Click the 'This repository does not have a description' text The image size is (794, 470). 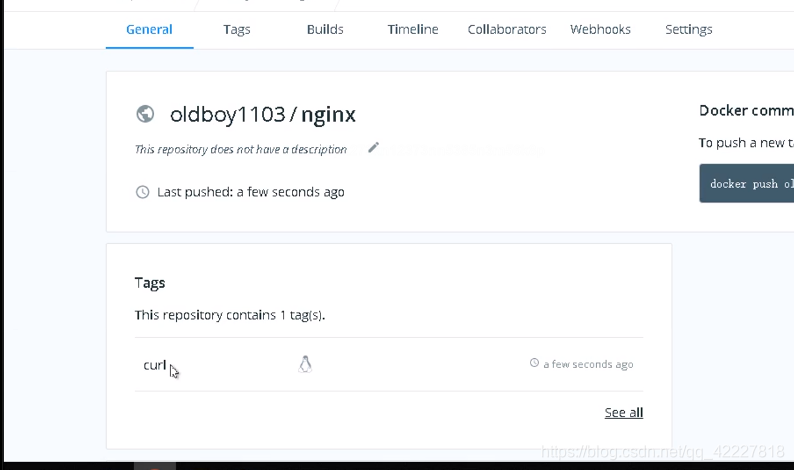coord(241,149)
